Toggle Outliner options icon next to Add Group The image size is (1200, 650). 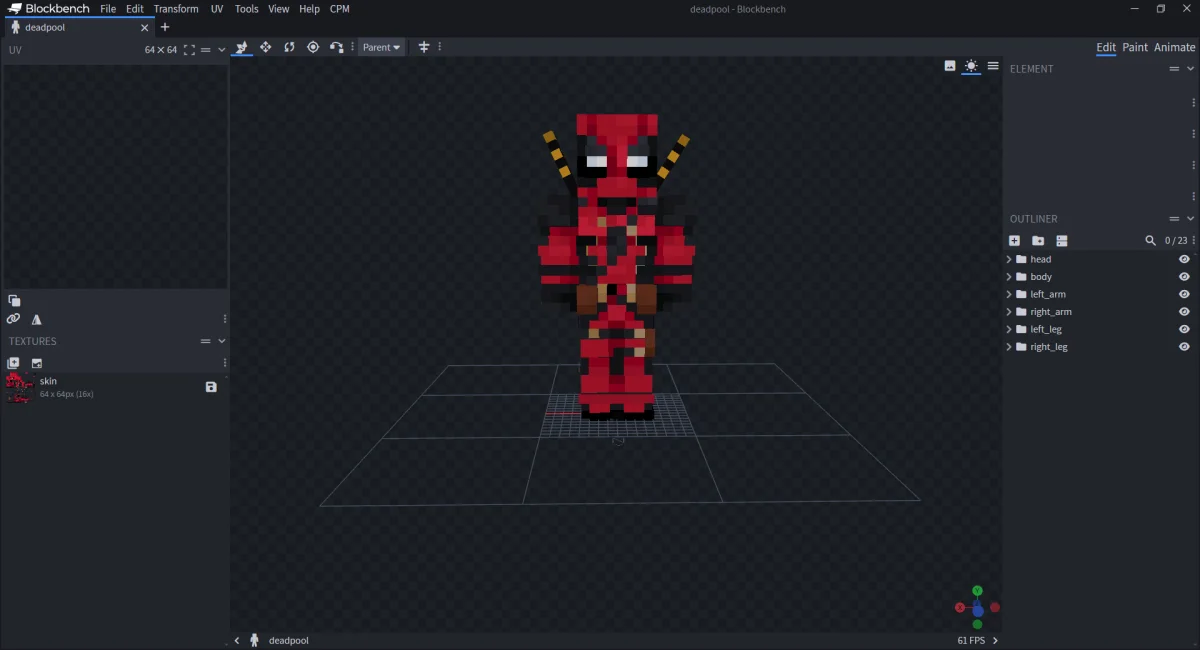click(x=1062, y=241)
